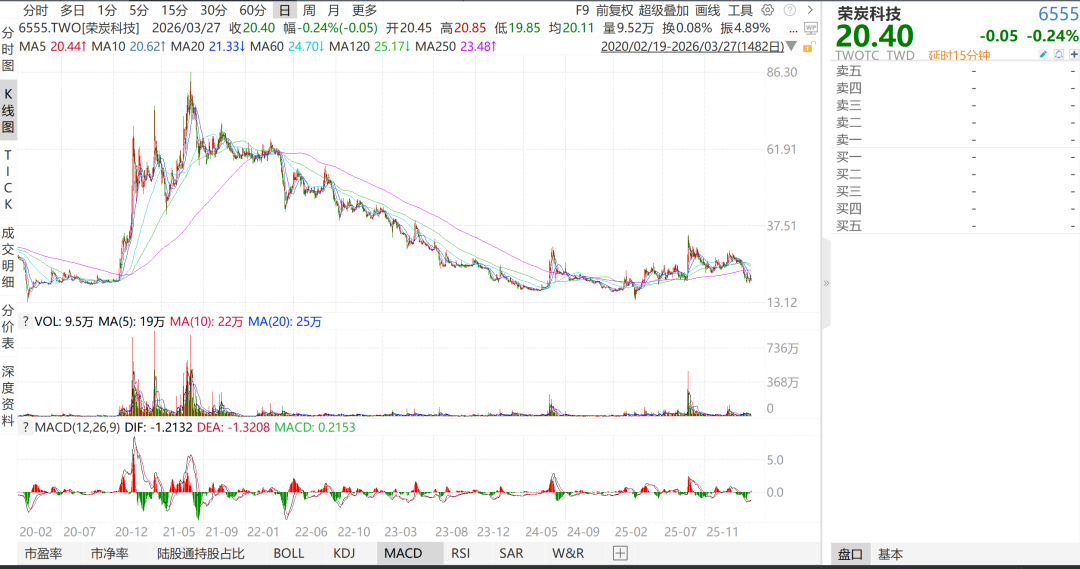Screen dimensions: 1080x569
Task: Click the orange lock icon beside date range
Action: (808, 46)
